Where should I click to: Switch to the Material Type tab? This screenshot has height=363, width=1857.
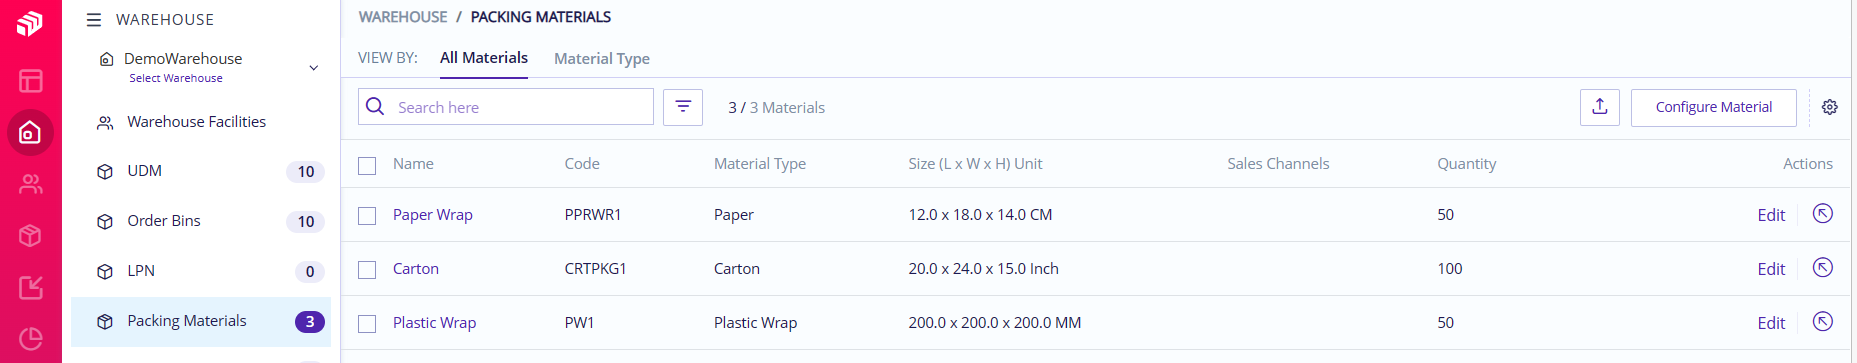click(x=602, y=58)
